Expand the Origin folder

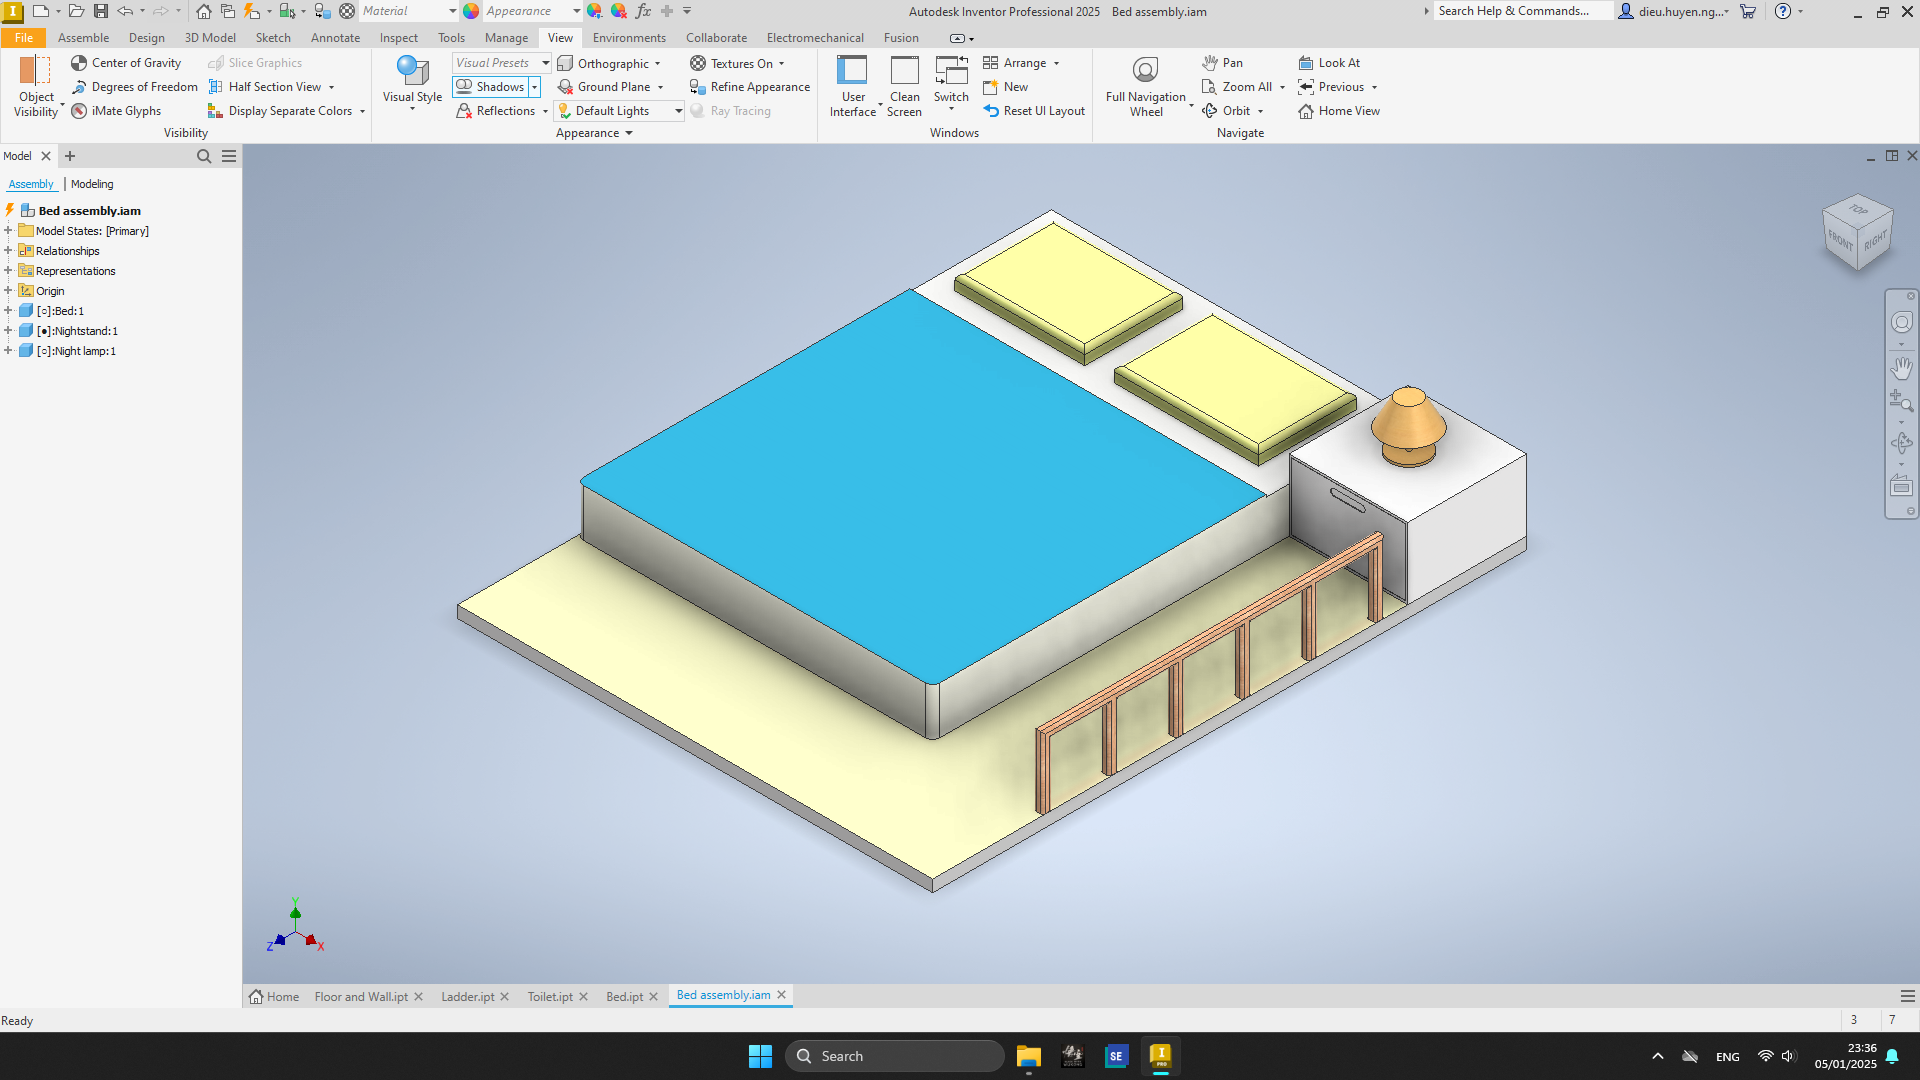point(8,291)
